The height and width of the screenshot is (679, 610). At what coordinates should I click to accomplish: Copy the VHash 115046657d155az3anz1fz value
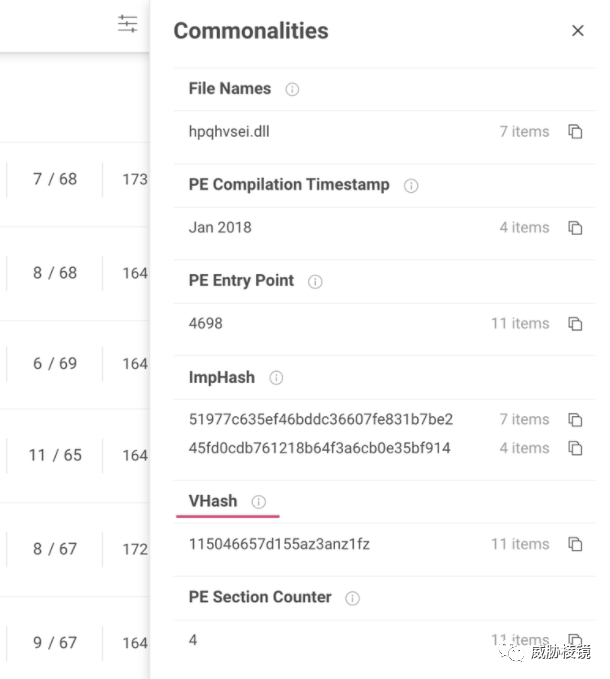[x=575, y=544]
